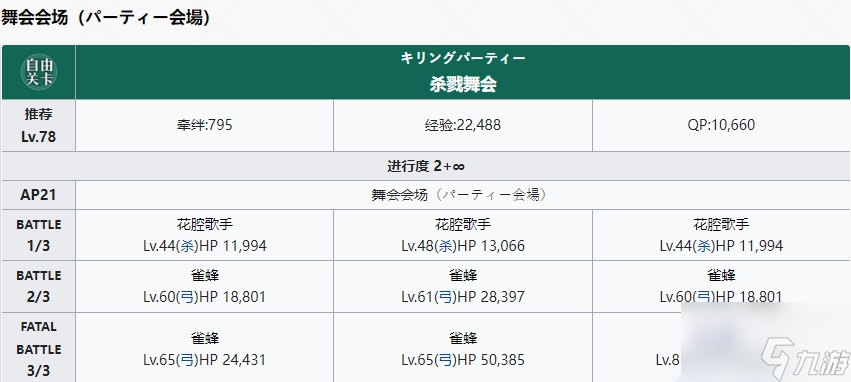Screen dimensions: 851x382
Task: Open the 弓 class link for Lv.65 雀蜂 HP 50,385
Action: point(446,360)
